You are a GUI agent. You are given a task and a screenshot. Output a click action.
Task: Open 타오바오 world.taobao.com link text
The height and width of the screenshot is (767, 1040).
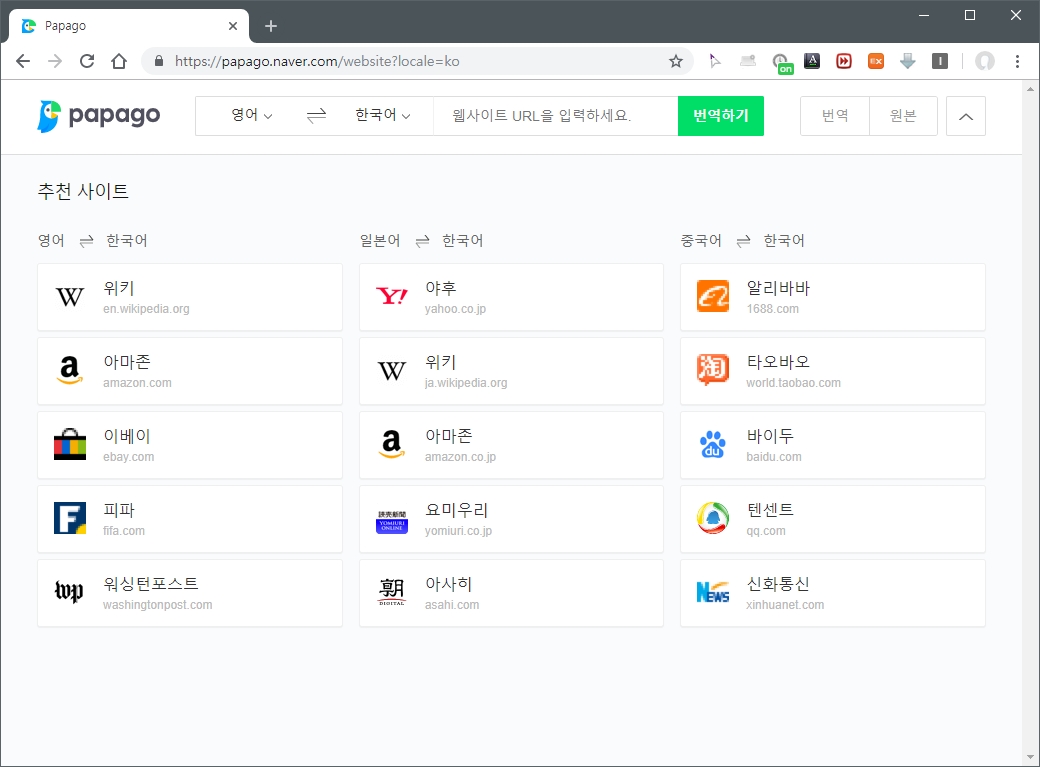coord(793,372)
